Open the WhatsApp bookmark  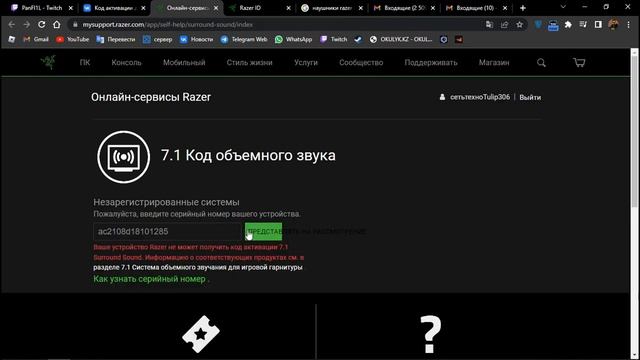[293, 40]
